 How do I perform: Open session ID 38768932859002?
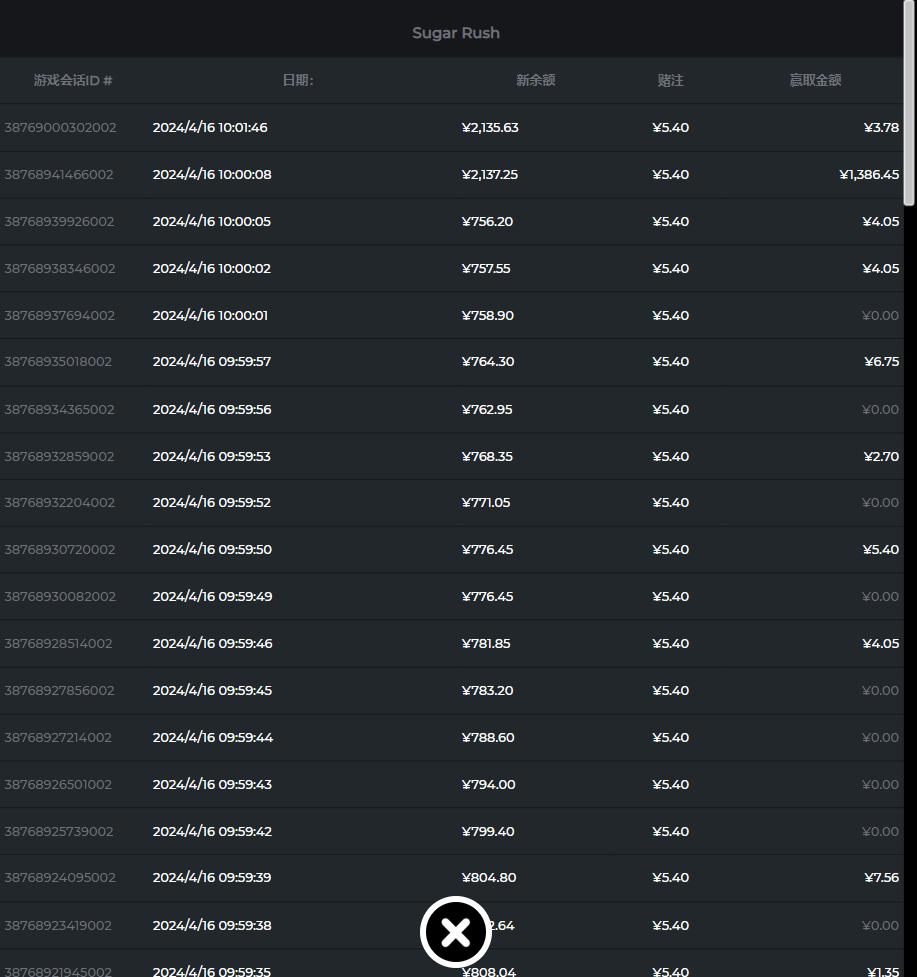pos(59,456)
